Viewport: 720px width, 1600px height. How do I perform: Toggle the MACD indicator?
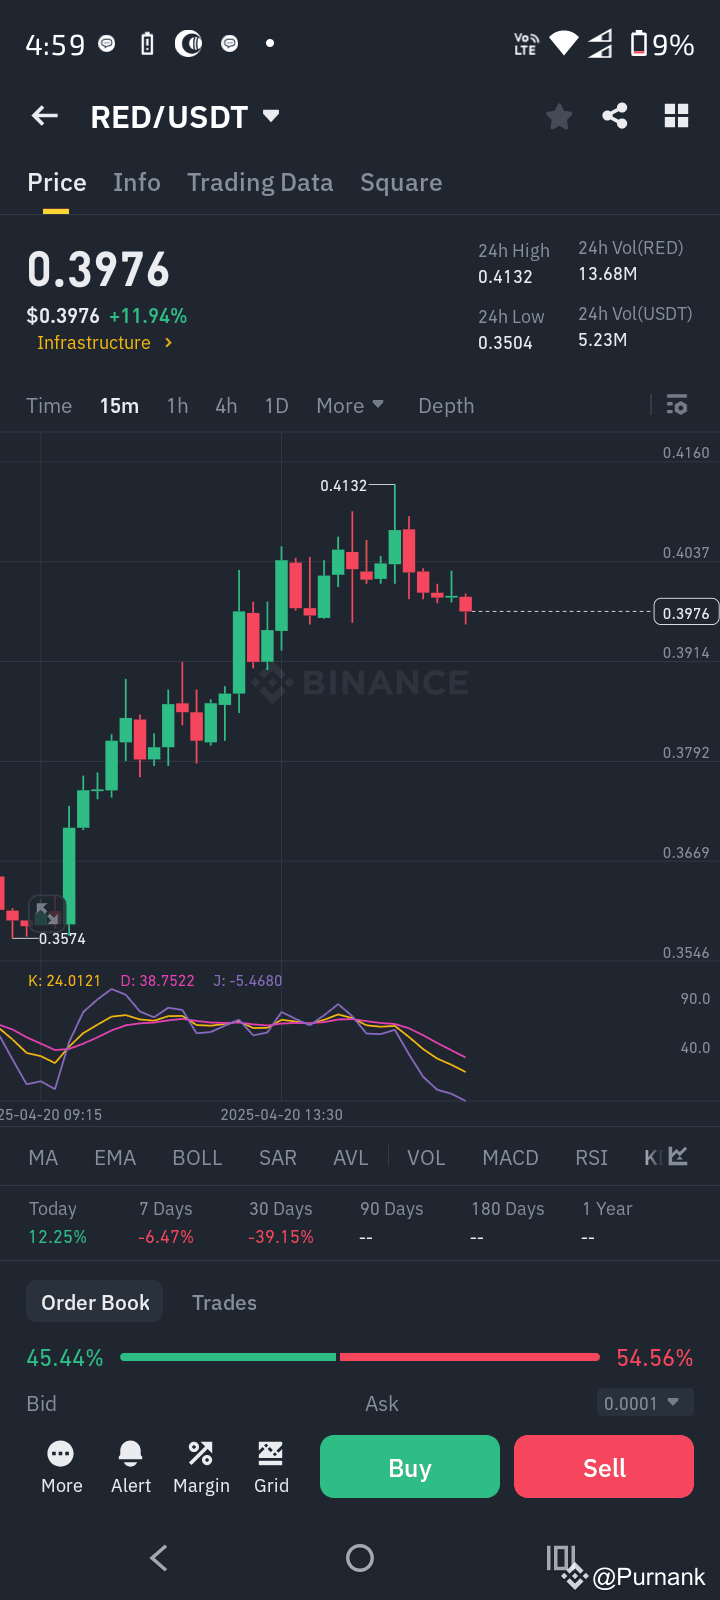[510, 1157]
